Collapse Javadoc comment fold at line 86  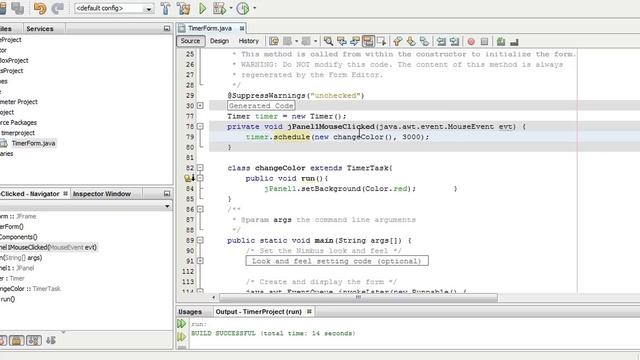tap(200, 209)
